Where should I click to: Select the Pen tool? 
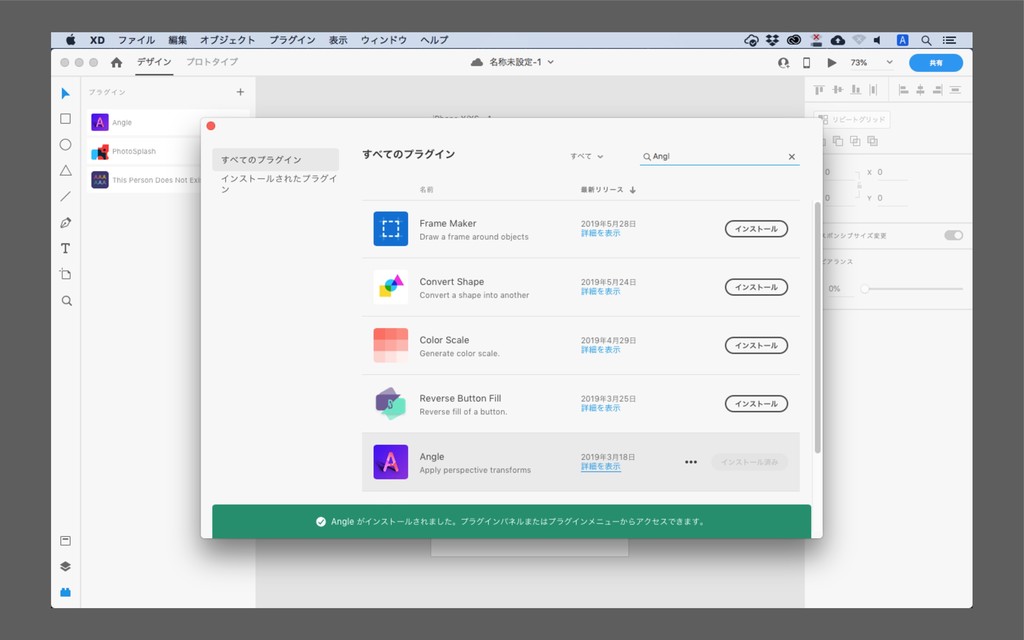click(65, 223)
